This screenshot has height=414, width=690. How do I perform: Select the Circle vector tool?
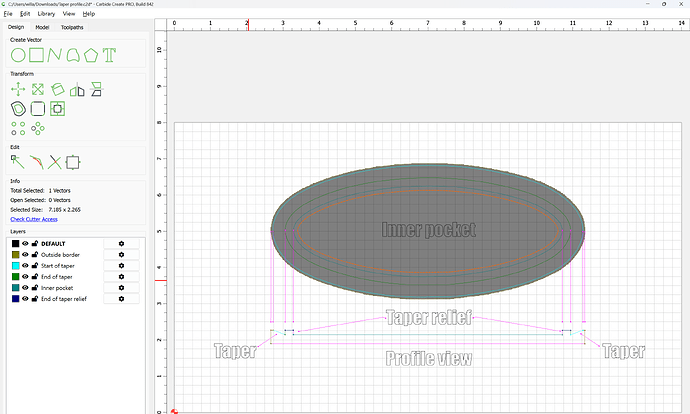18,53
